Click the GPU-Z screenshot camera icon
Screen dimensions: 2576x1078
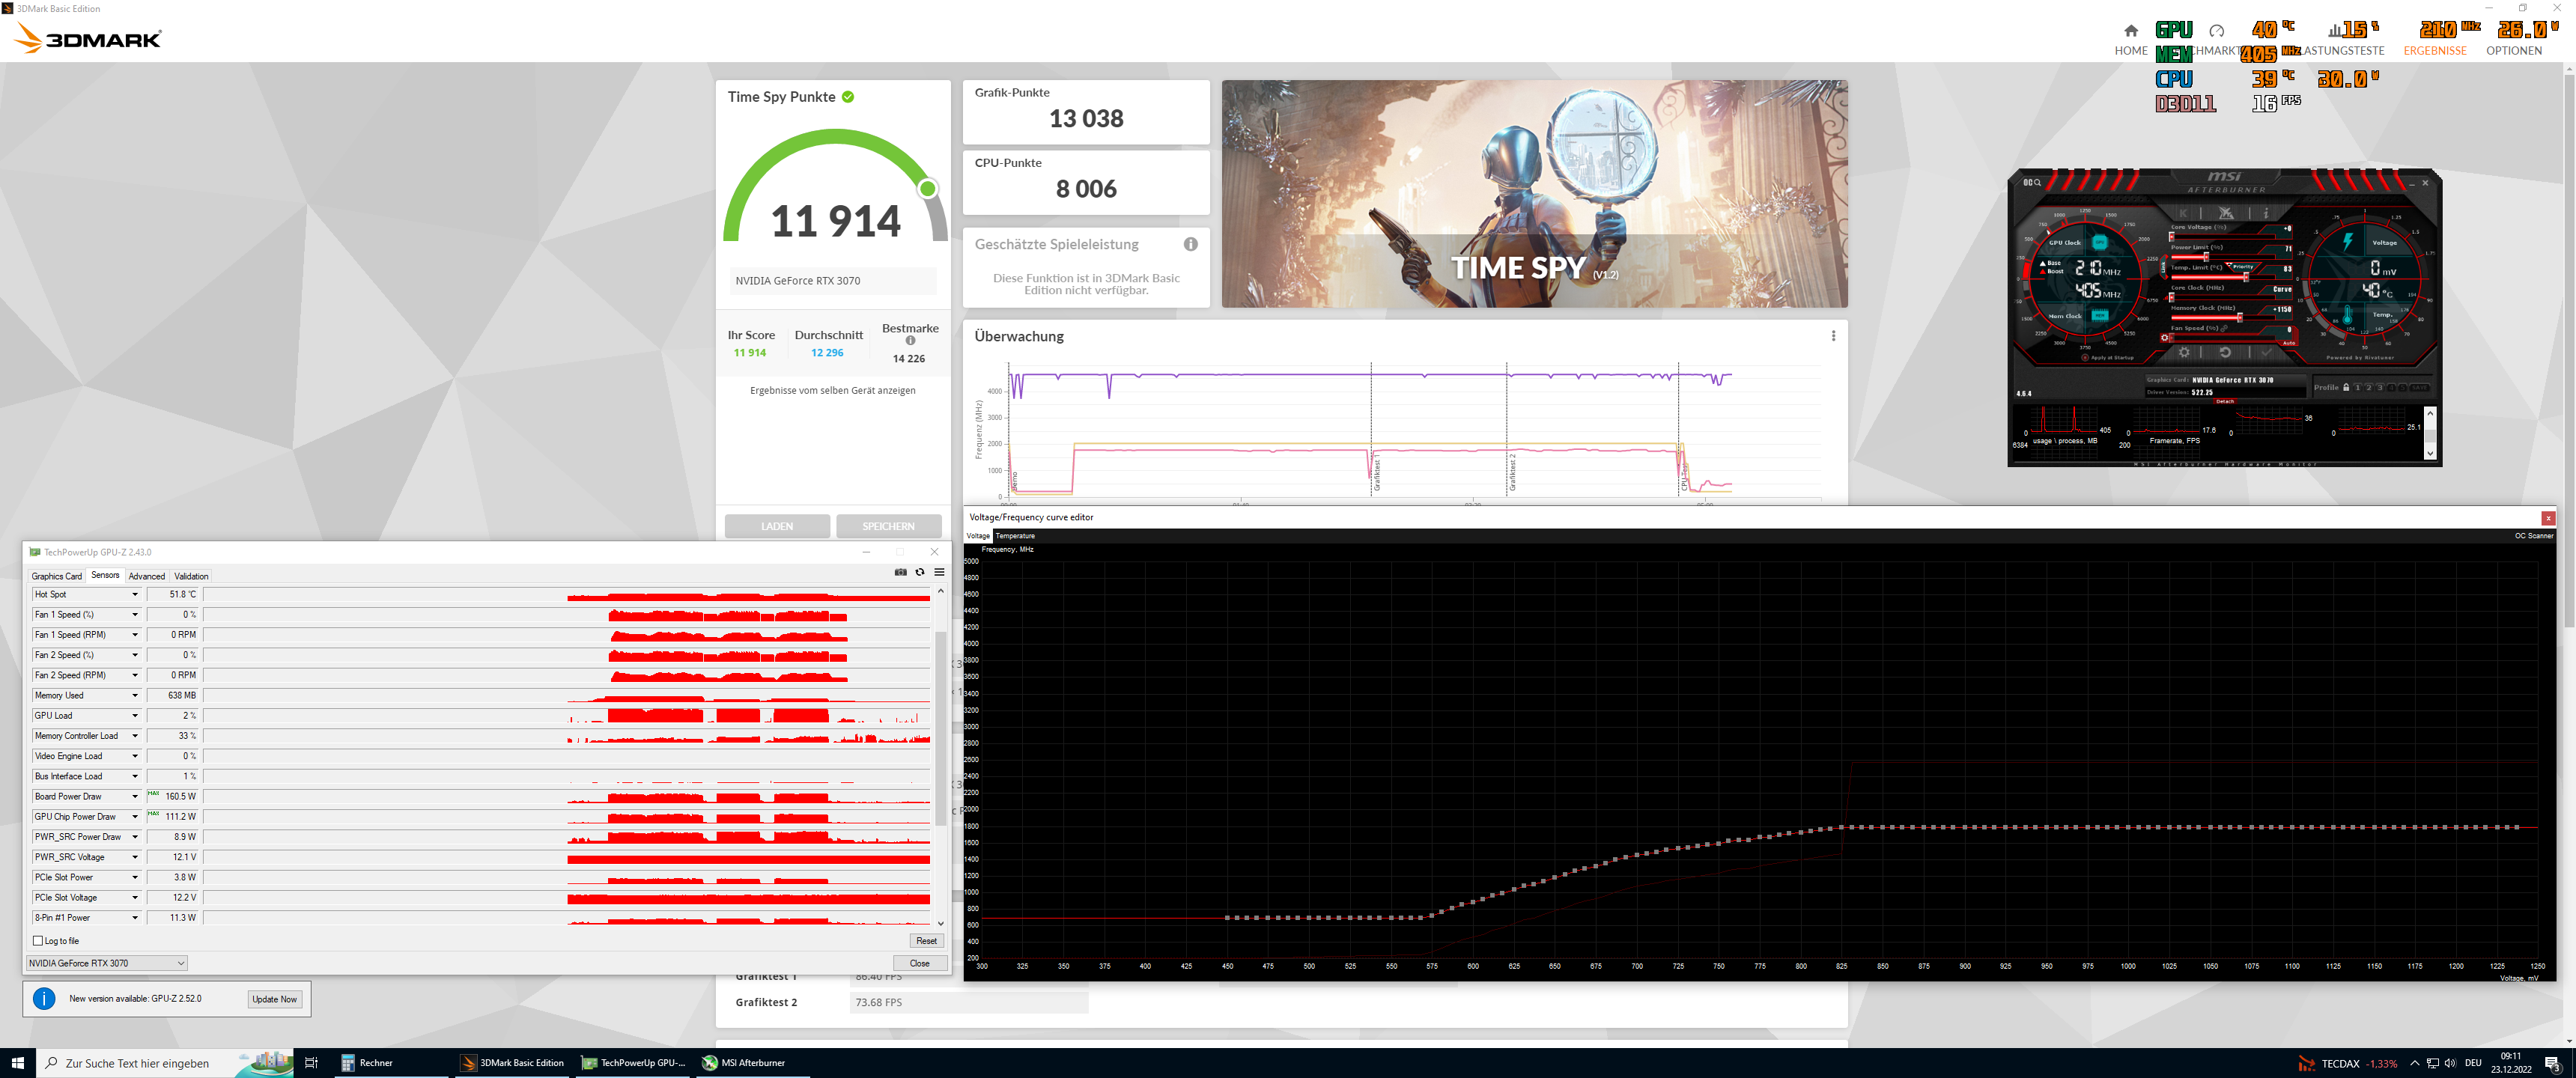(900, 572)
